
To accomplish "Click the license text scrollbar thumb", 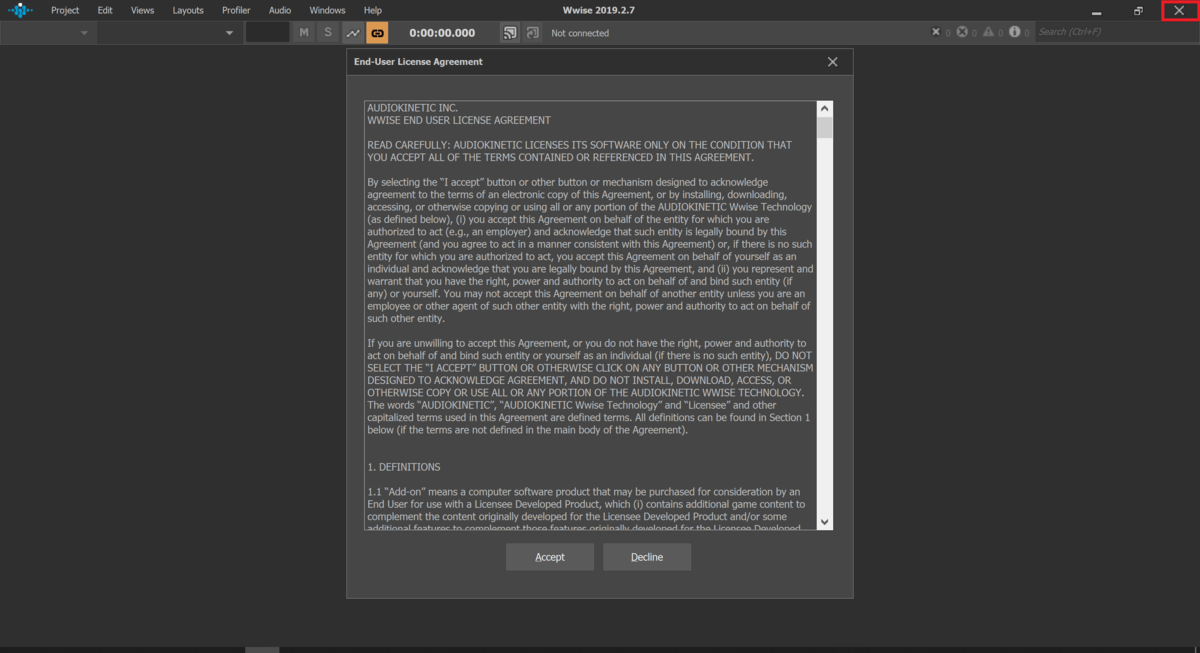I will coord(825,127).
